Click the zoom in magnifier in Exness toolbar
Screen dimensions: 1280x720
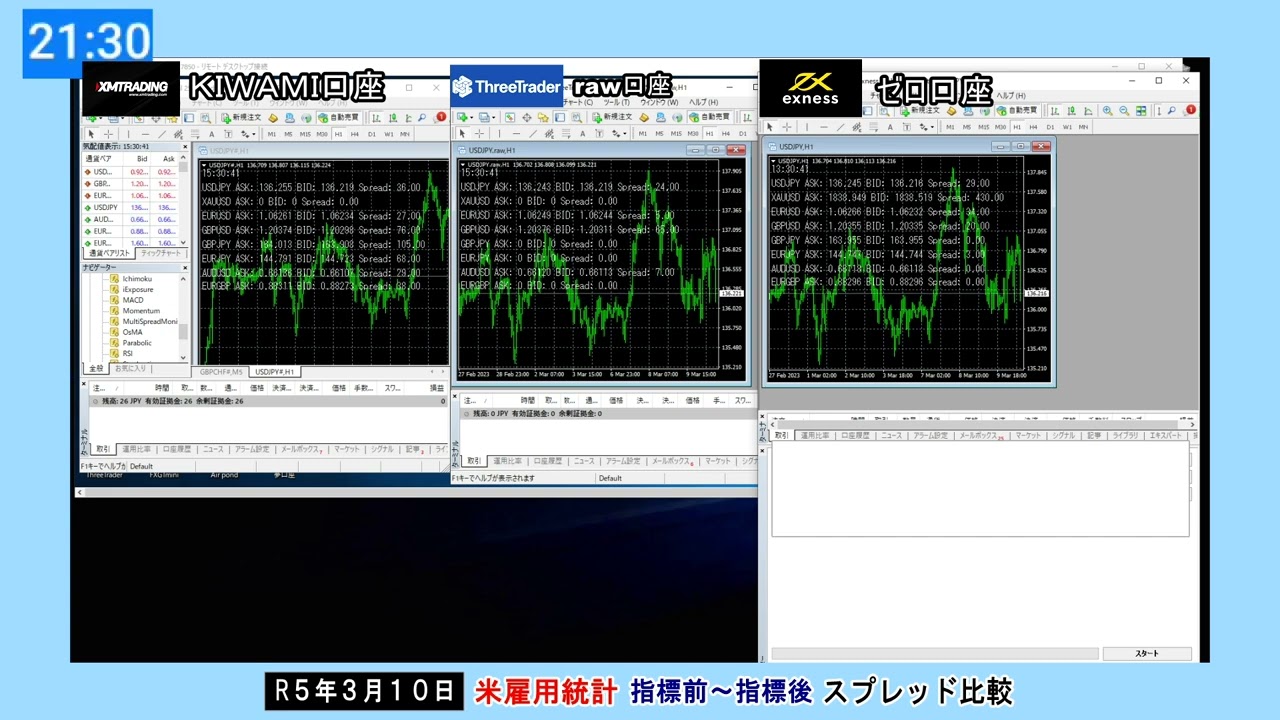pos(1107,110)
